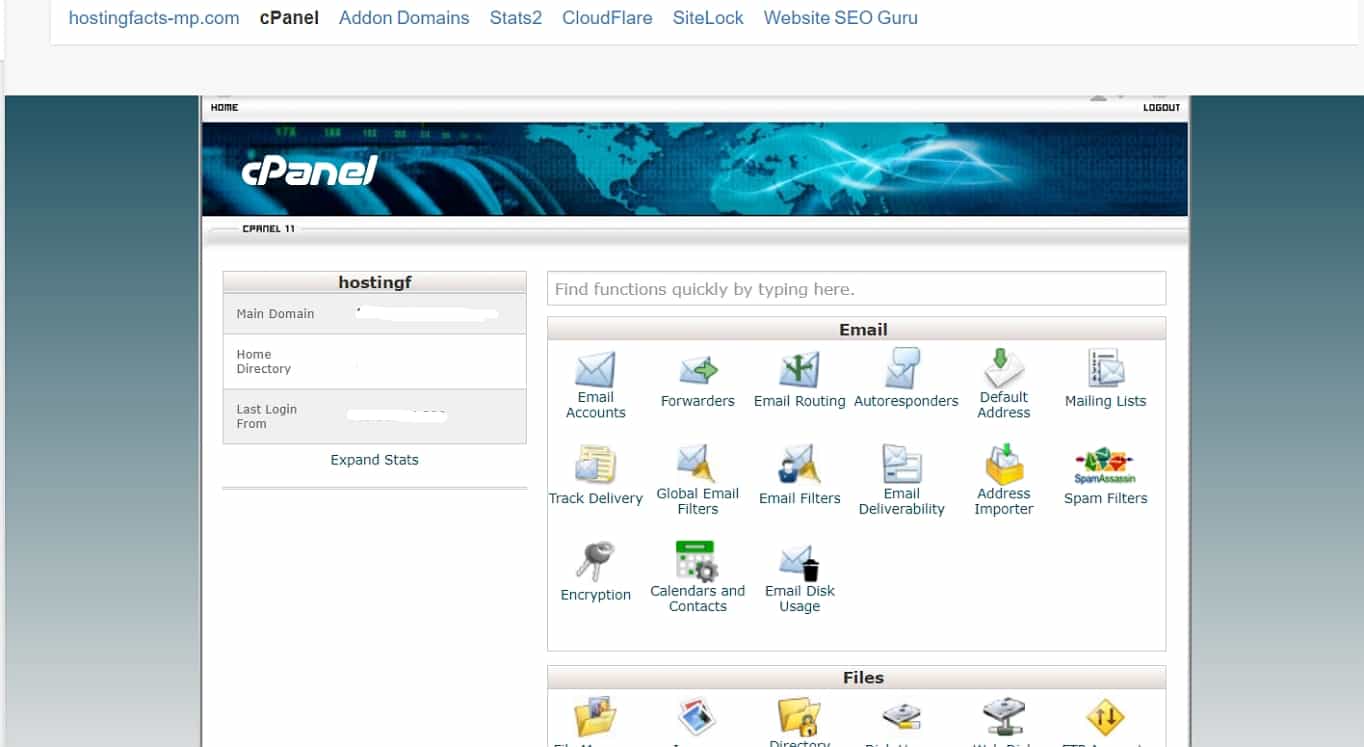Open the Default Address icon
Viewport: 1364px width, 747px height.
click(x=1004, y=368)
